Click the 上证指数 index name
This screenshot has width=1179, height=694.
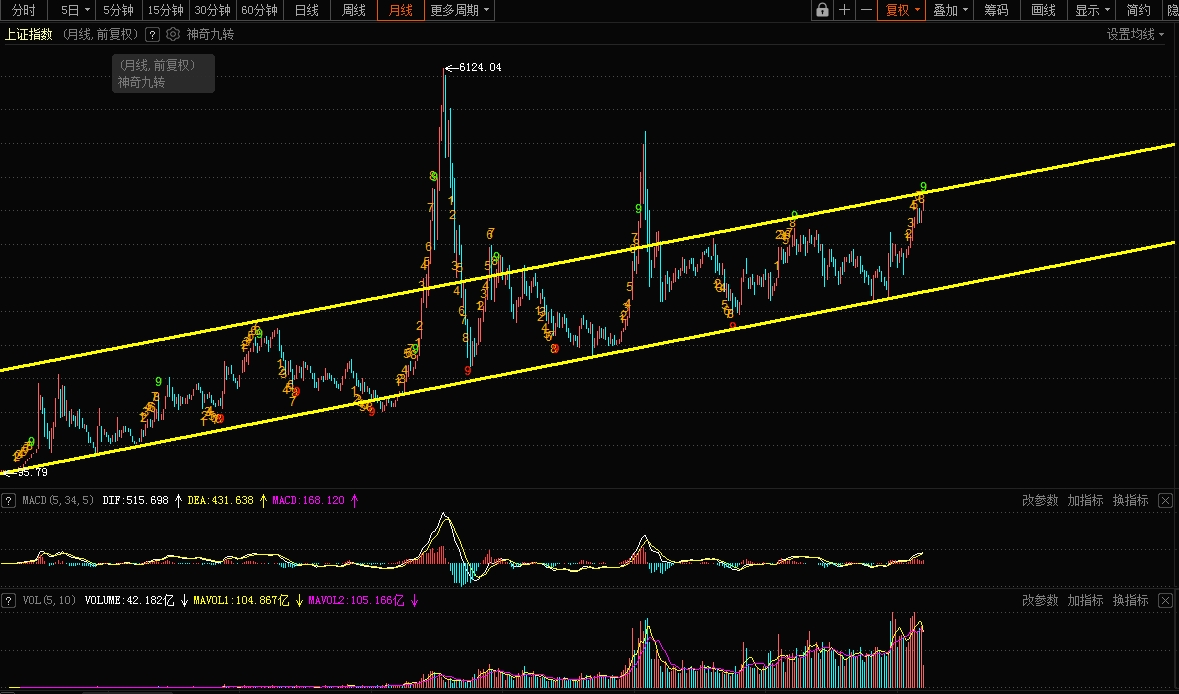coord(29,34)
